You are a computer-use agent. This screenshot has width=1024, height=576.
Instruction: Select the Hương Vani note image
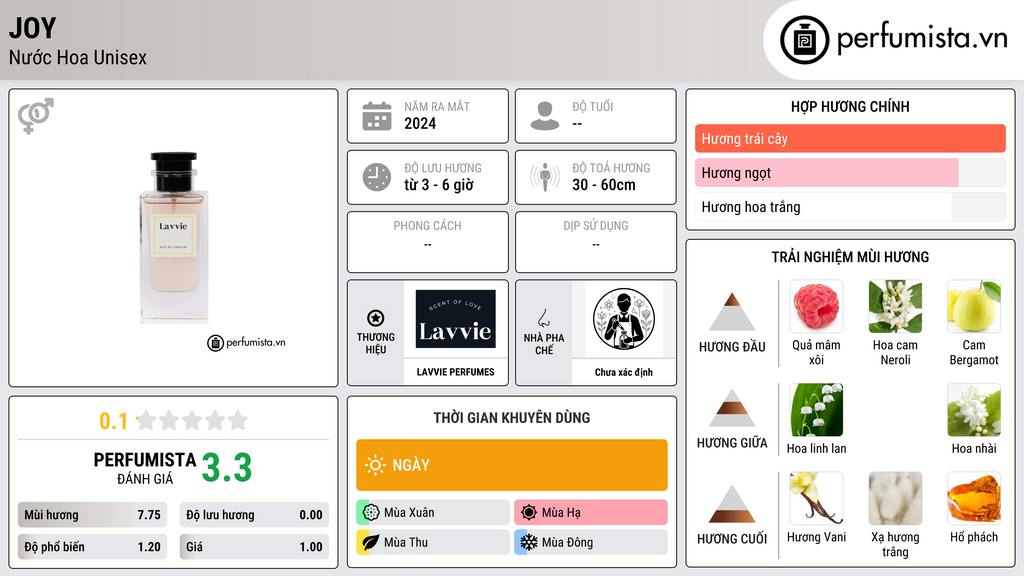[816, 498]
